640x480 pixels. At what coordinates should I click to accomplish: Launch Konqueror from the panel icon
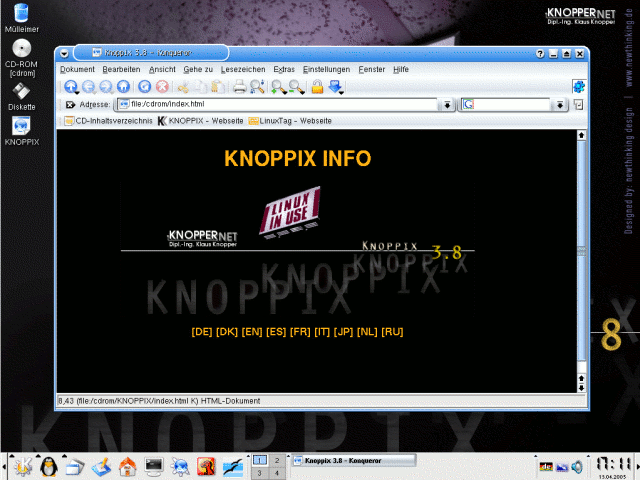pyautogui.click(x=180, y=467)
